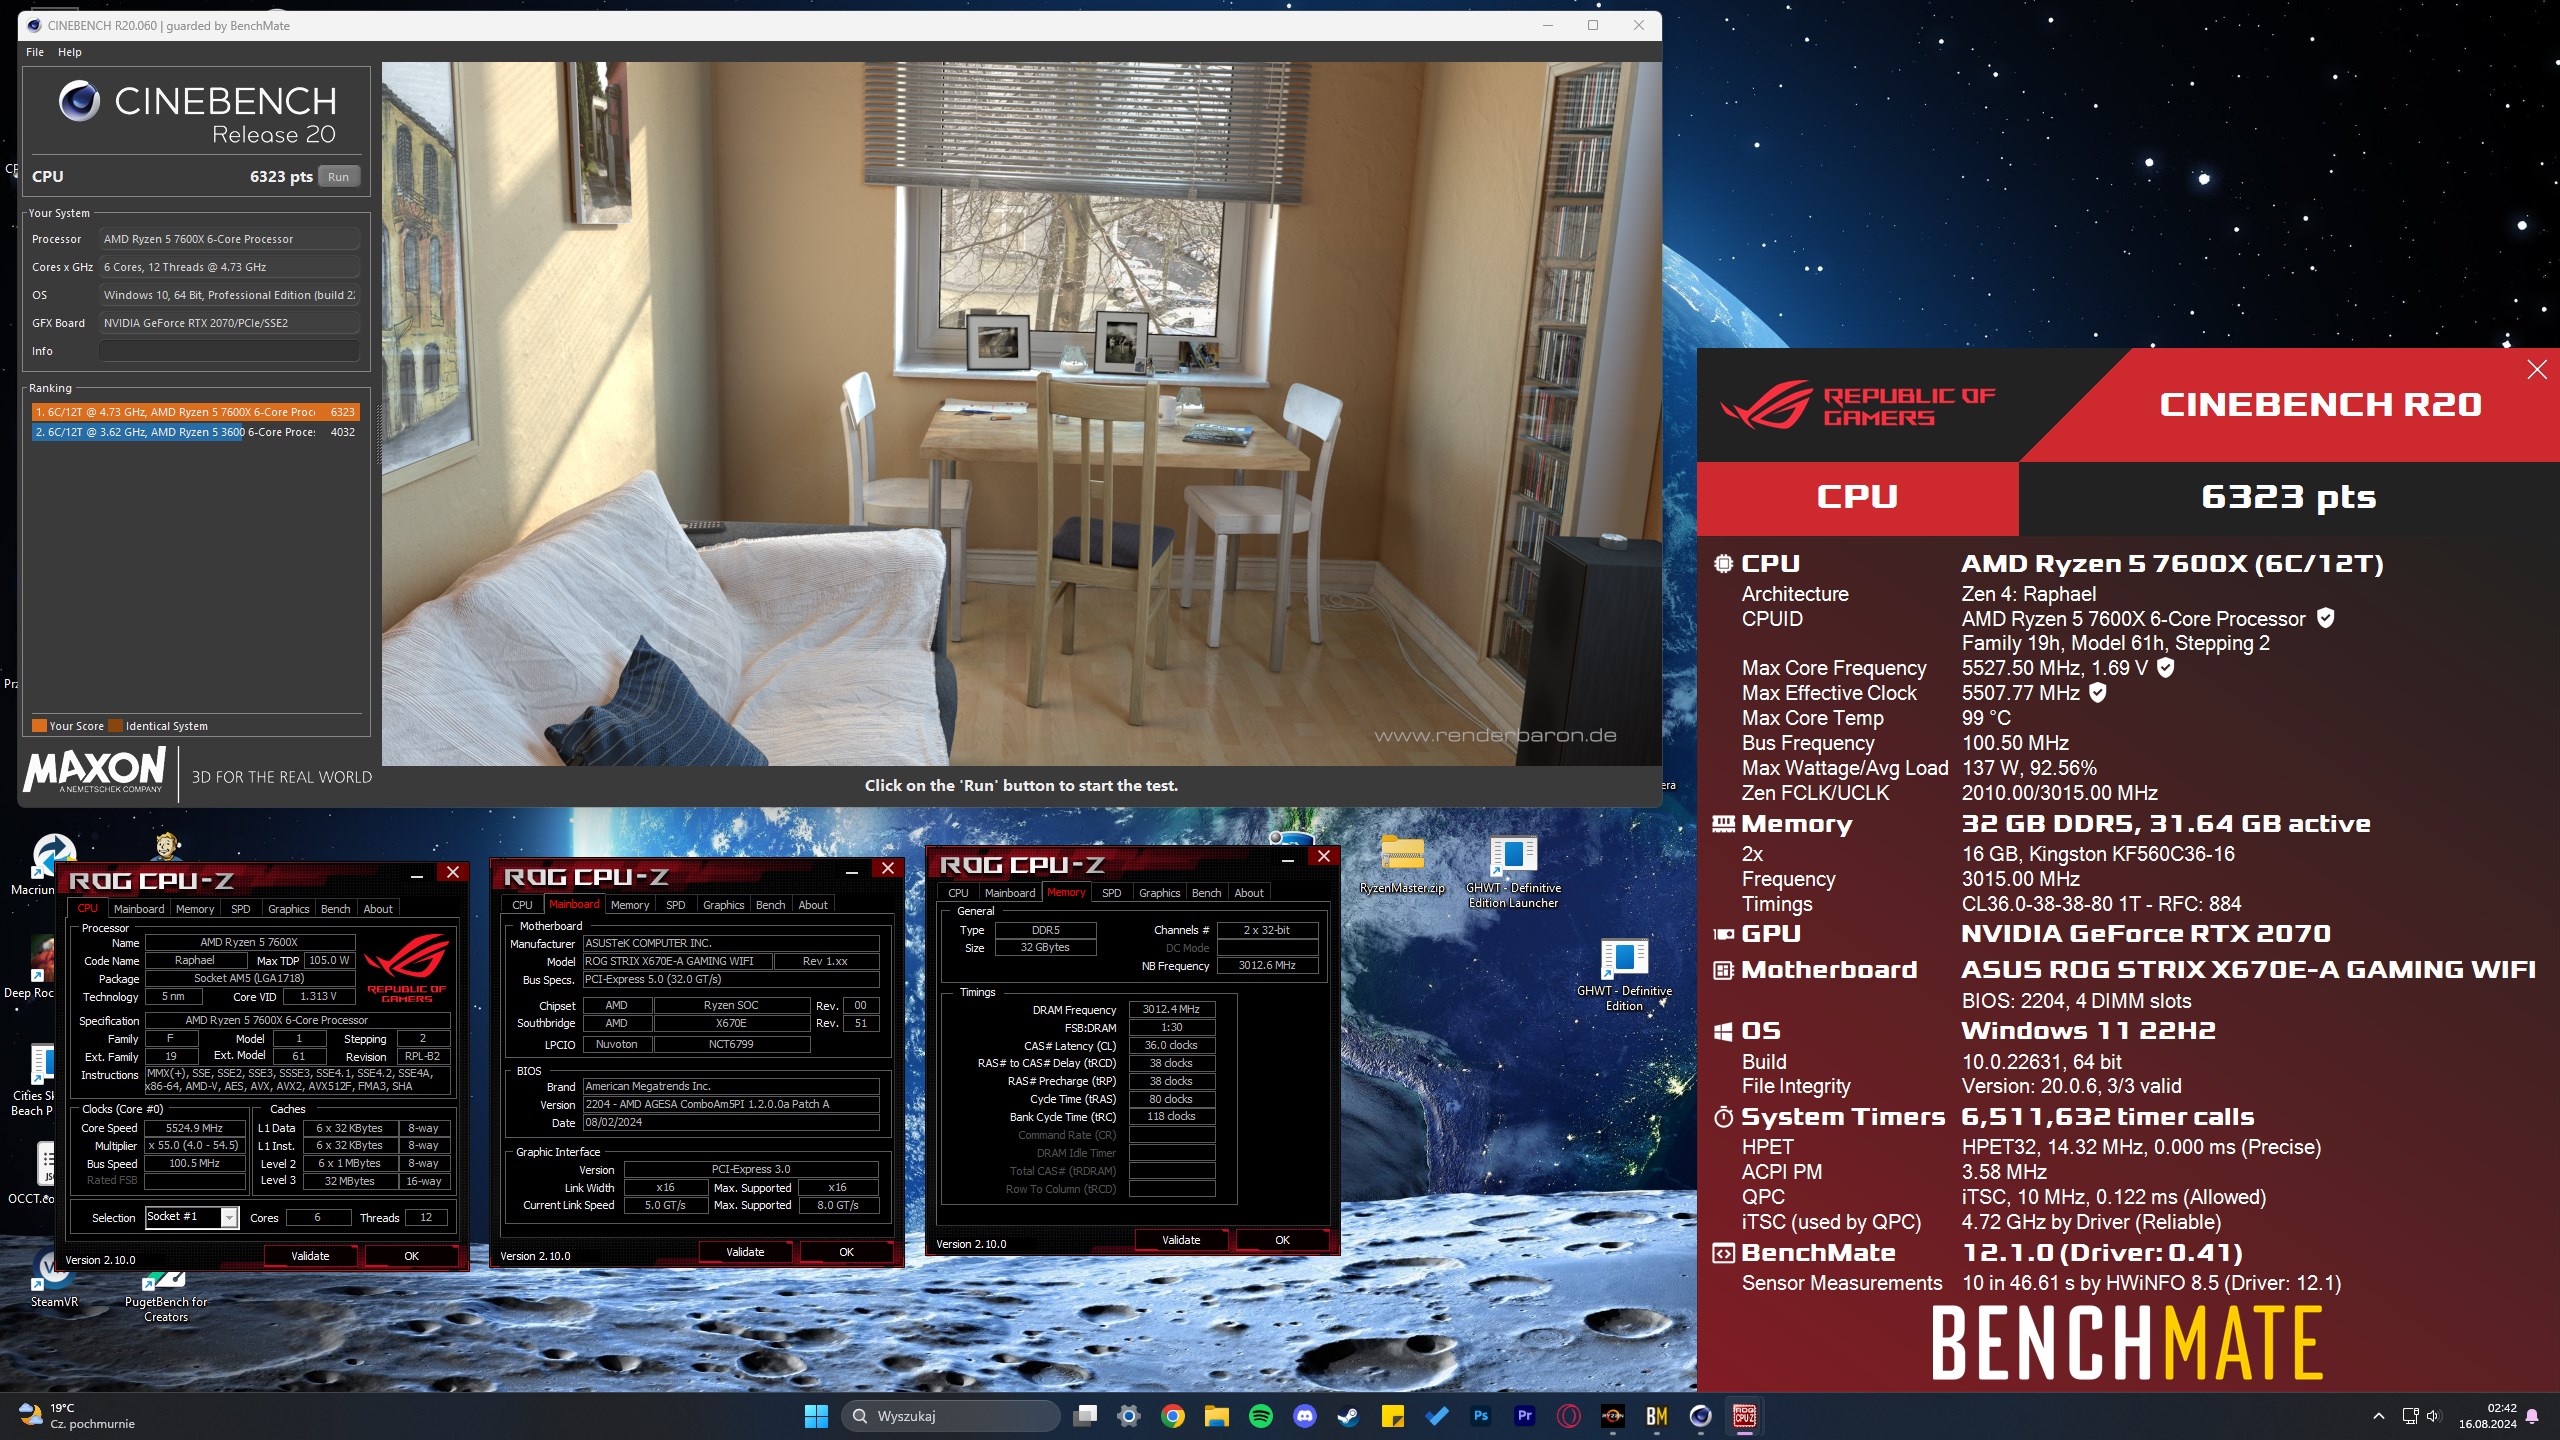Screen dimensions: 2560x1440
Task: Open volume control in system tray
Action: [2434, 1416]
